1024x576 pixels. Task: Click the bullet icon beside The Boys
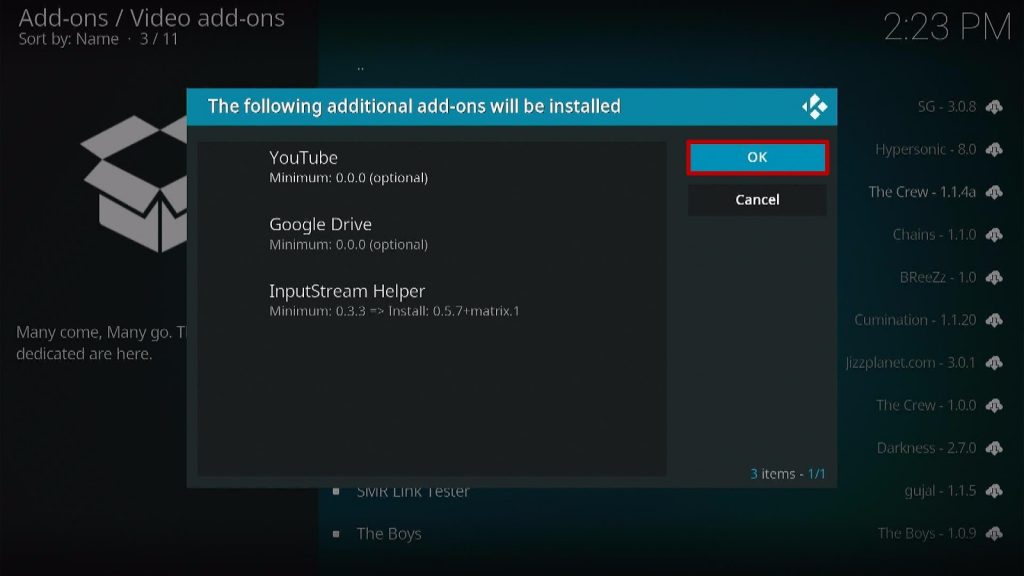point(336,534)
